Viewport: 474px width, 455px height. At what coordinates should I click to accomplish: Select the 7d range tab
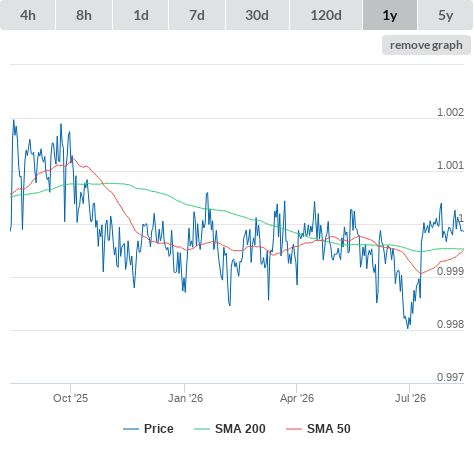pos(197,15)
